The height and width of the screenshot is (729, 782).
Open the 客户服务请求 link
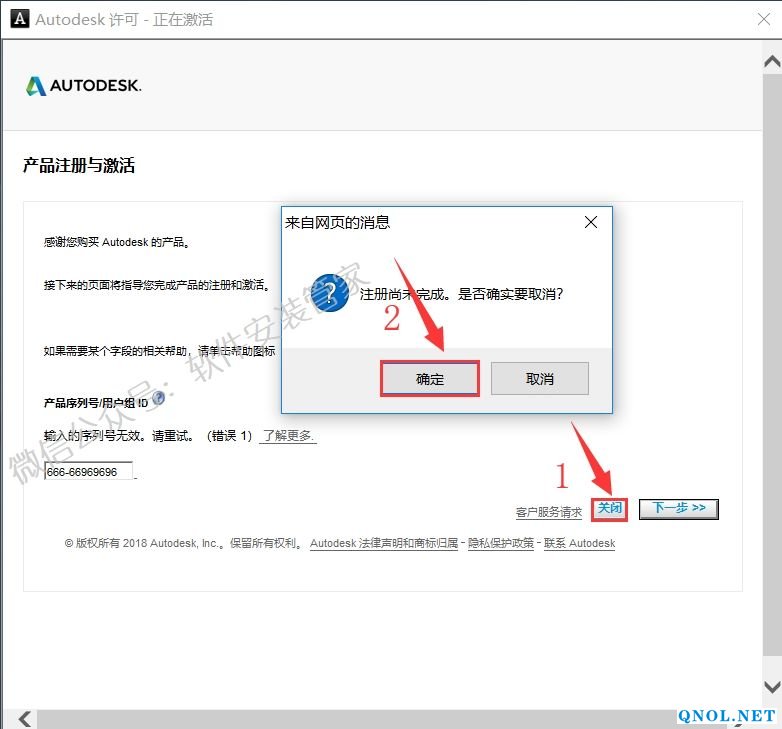548,512
